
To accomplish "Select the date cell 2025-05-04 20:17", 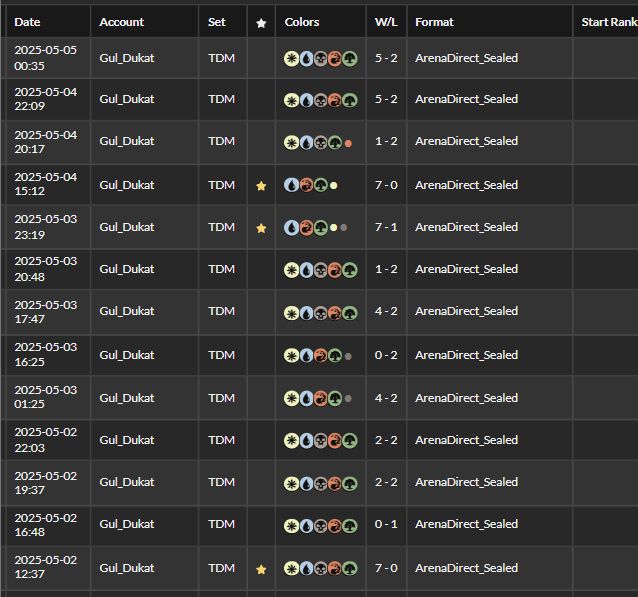I will [46, 142].
